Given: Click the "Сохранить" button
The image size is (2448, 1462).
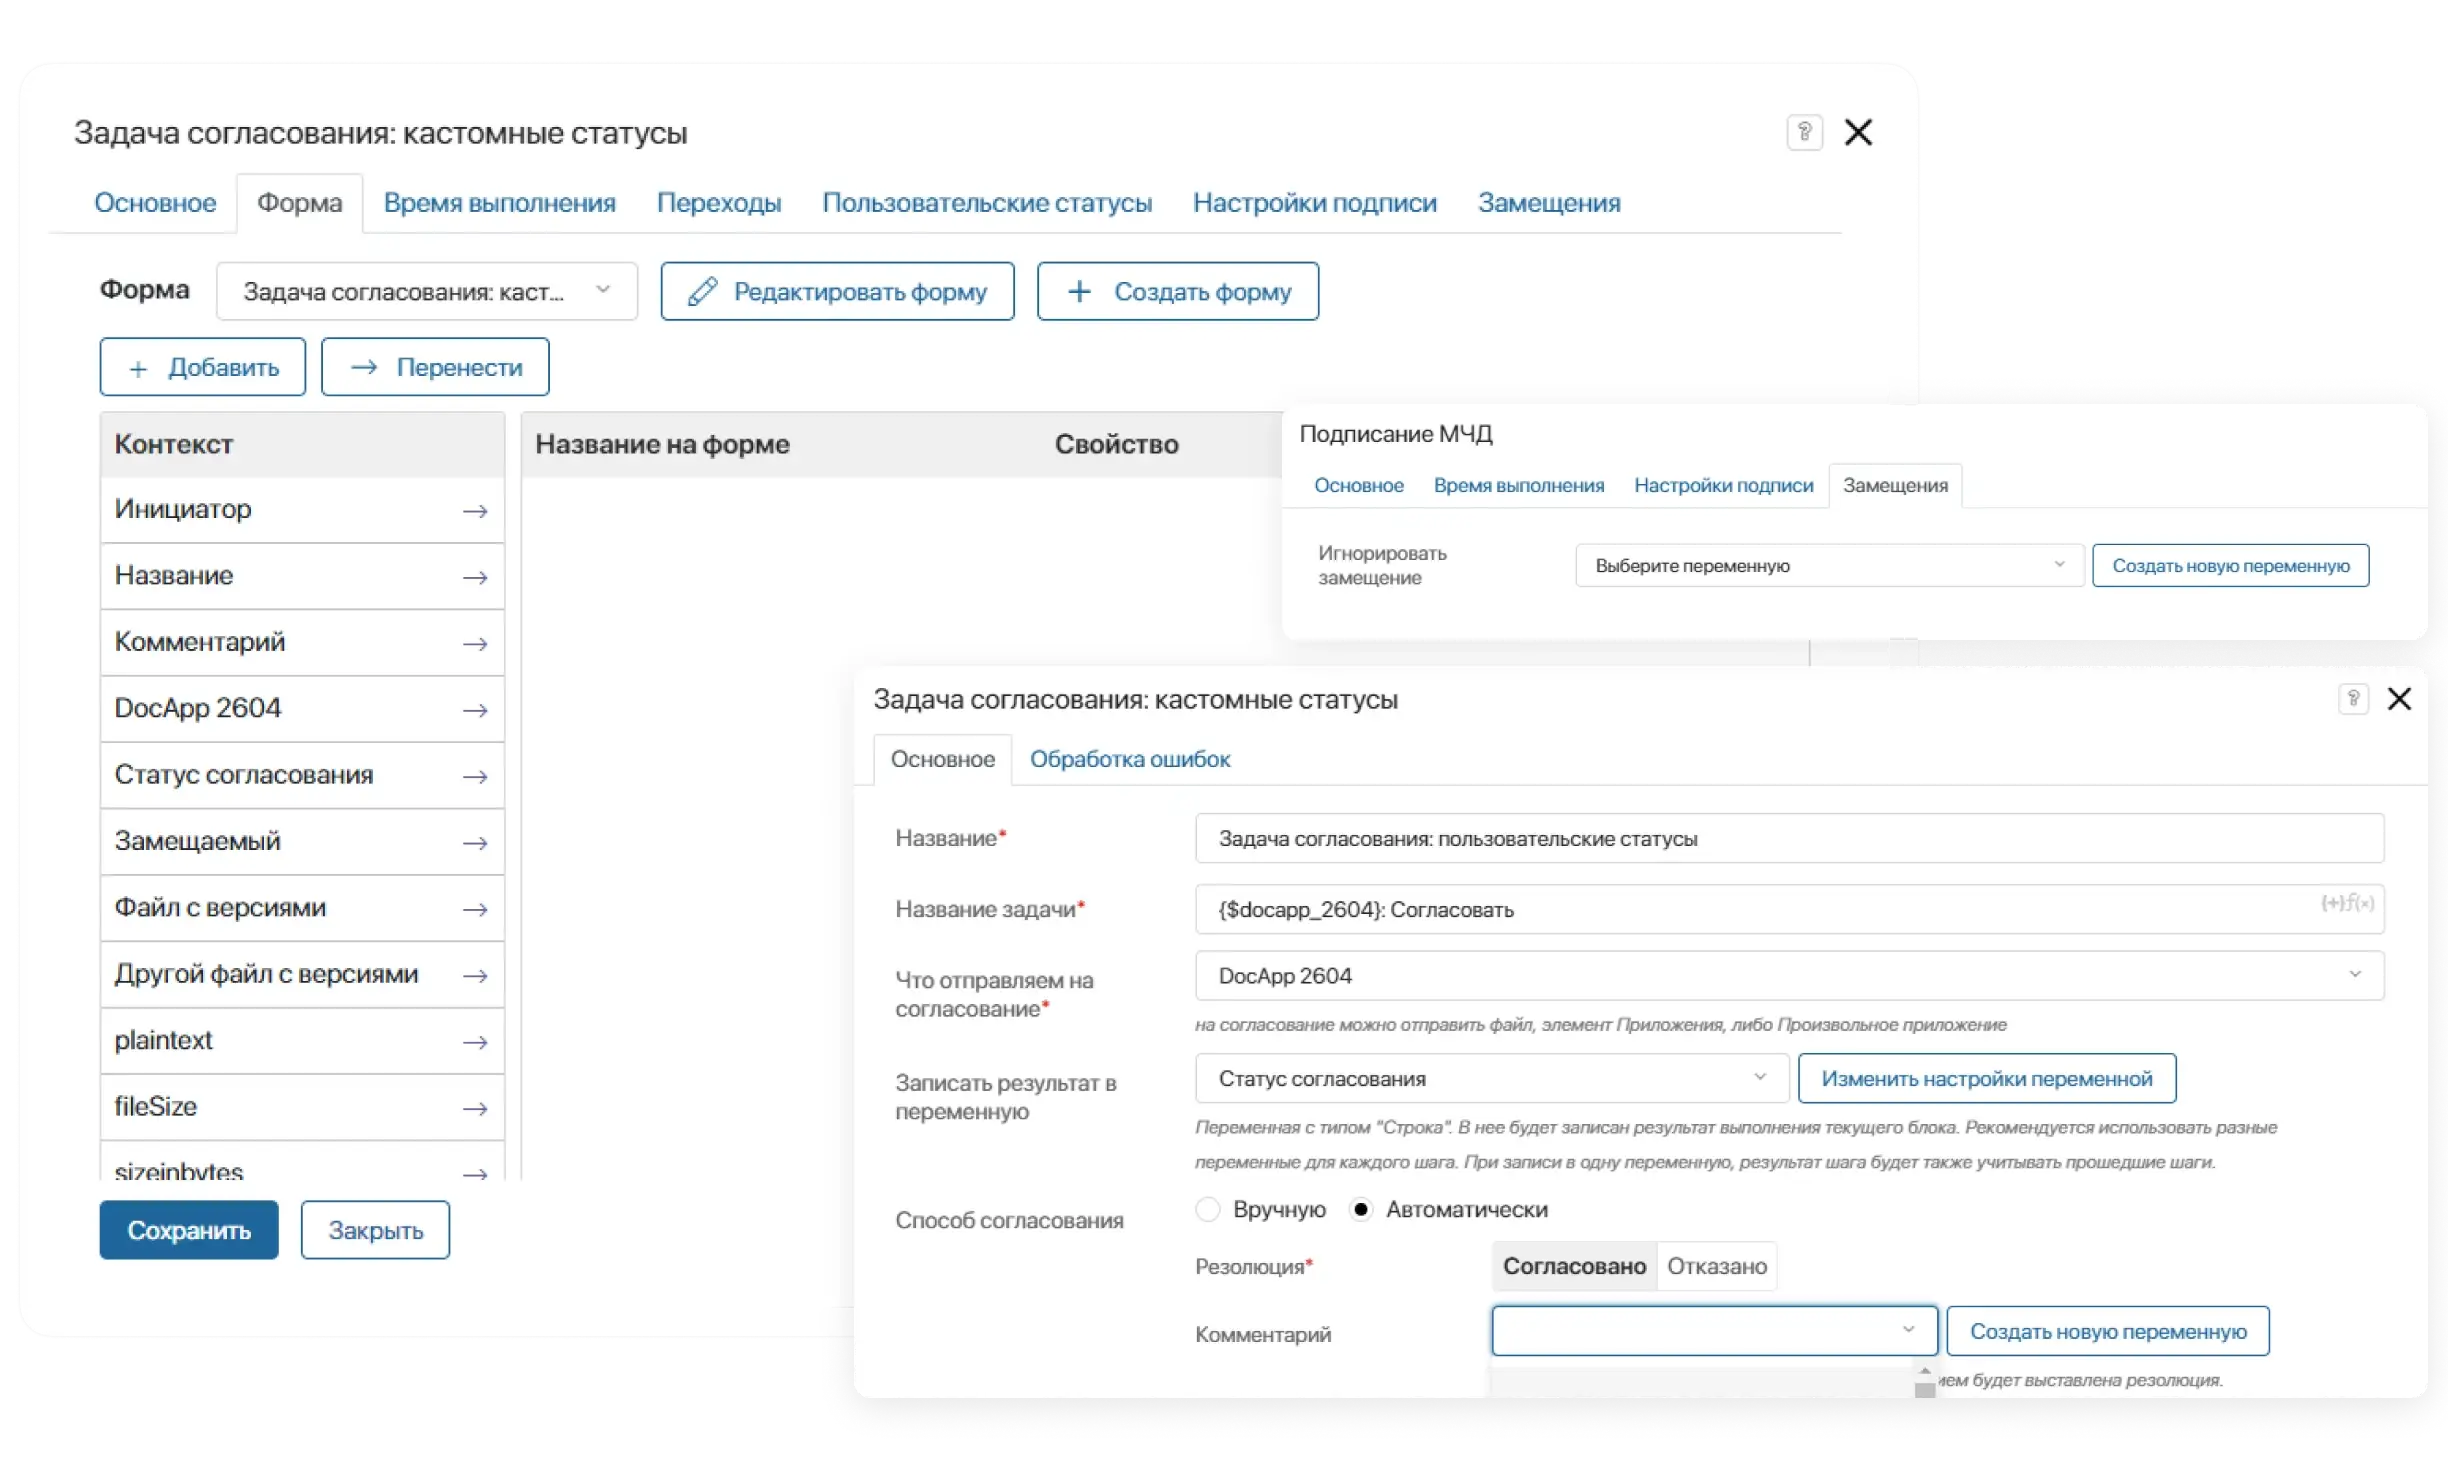Looking at the screenshot, I should [x=188, y=1230].
